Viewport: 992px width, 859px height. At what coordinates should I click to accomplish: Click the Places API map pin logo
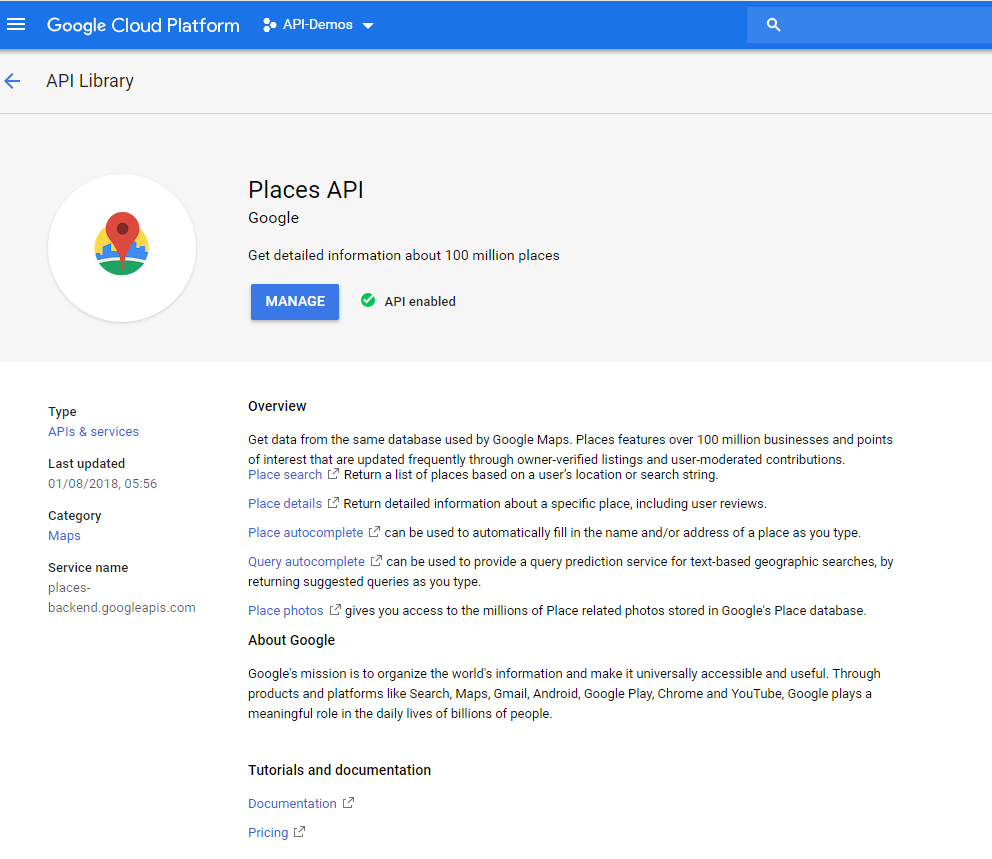click(122, 247)
